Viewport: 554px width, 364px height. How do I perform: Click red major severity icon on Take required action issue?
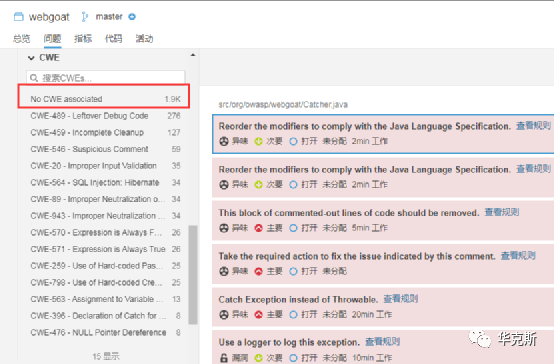coord(259,271)
